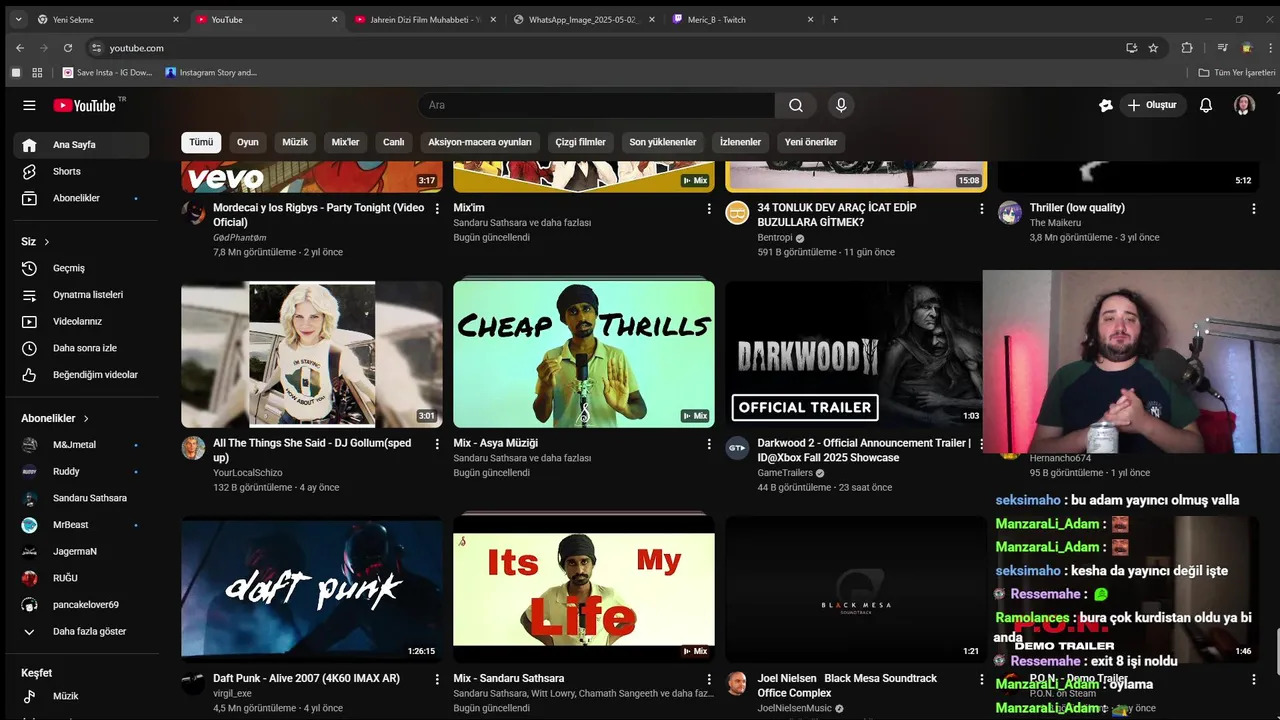The height and width of the screenshot is (720, 1280).
Task: Open the daft punk video thumbnail
Action: click(x=312, y=589)
